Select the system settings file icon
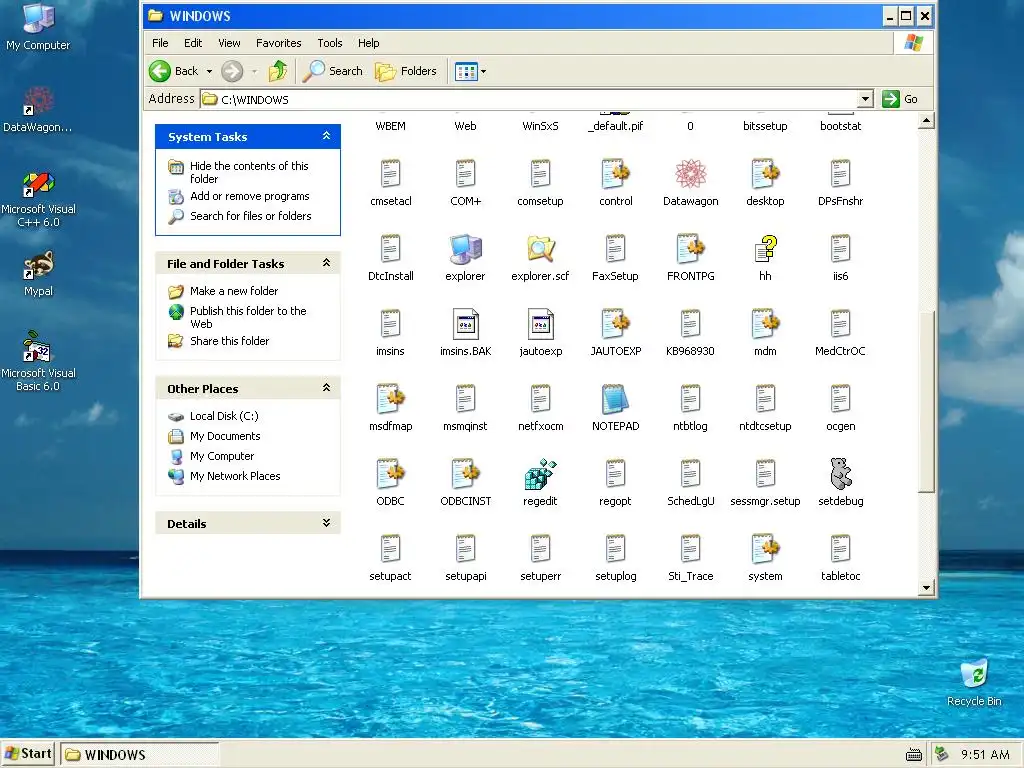Screen dimensions: 1024x768 click(x=765, y=549)
